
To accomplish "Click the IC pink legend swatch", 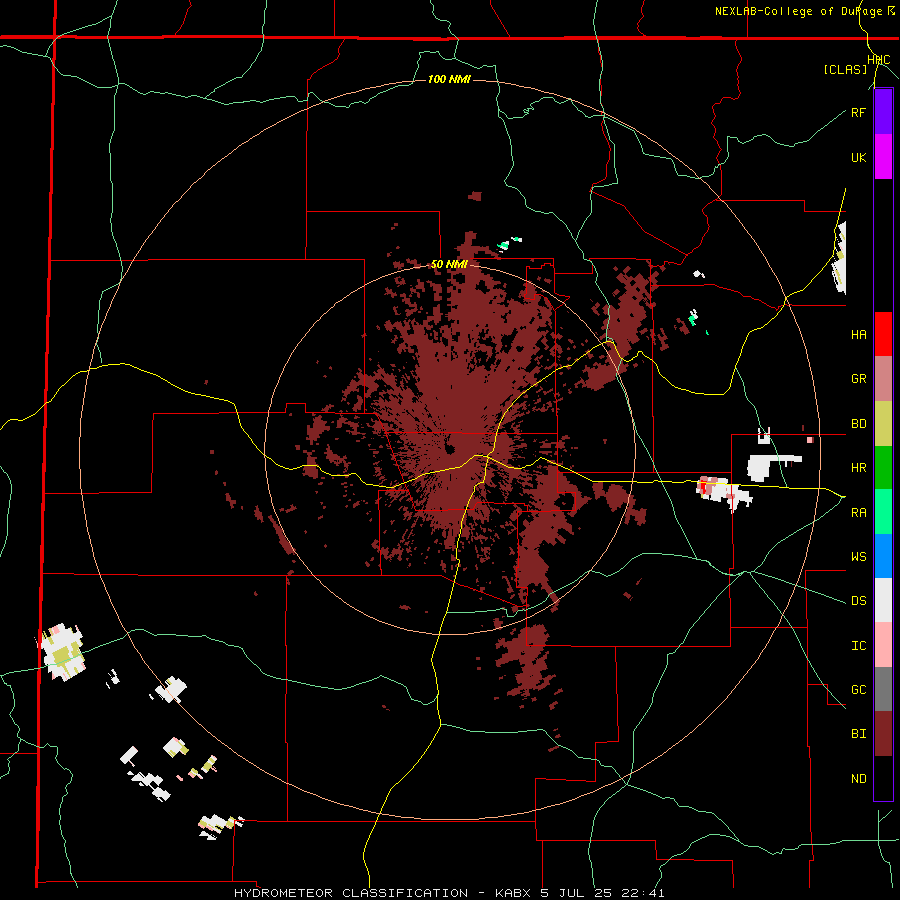I will (x=883, y=645).
